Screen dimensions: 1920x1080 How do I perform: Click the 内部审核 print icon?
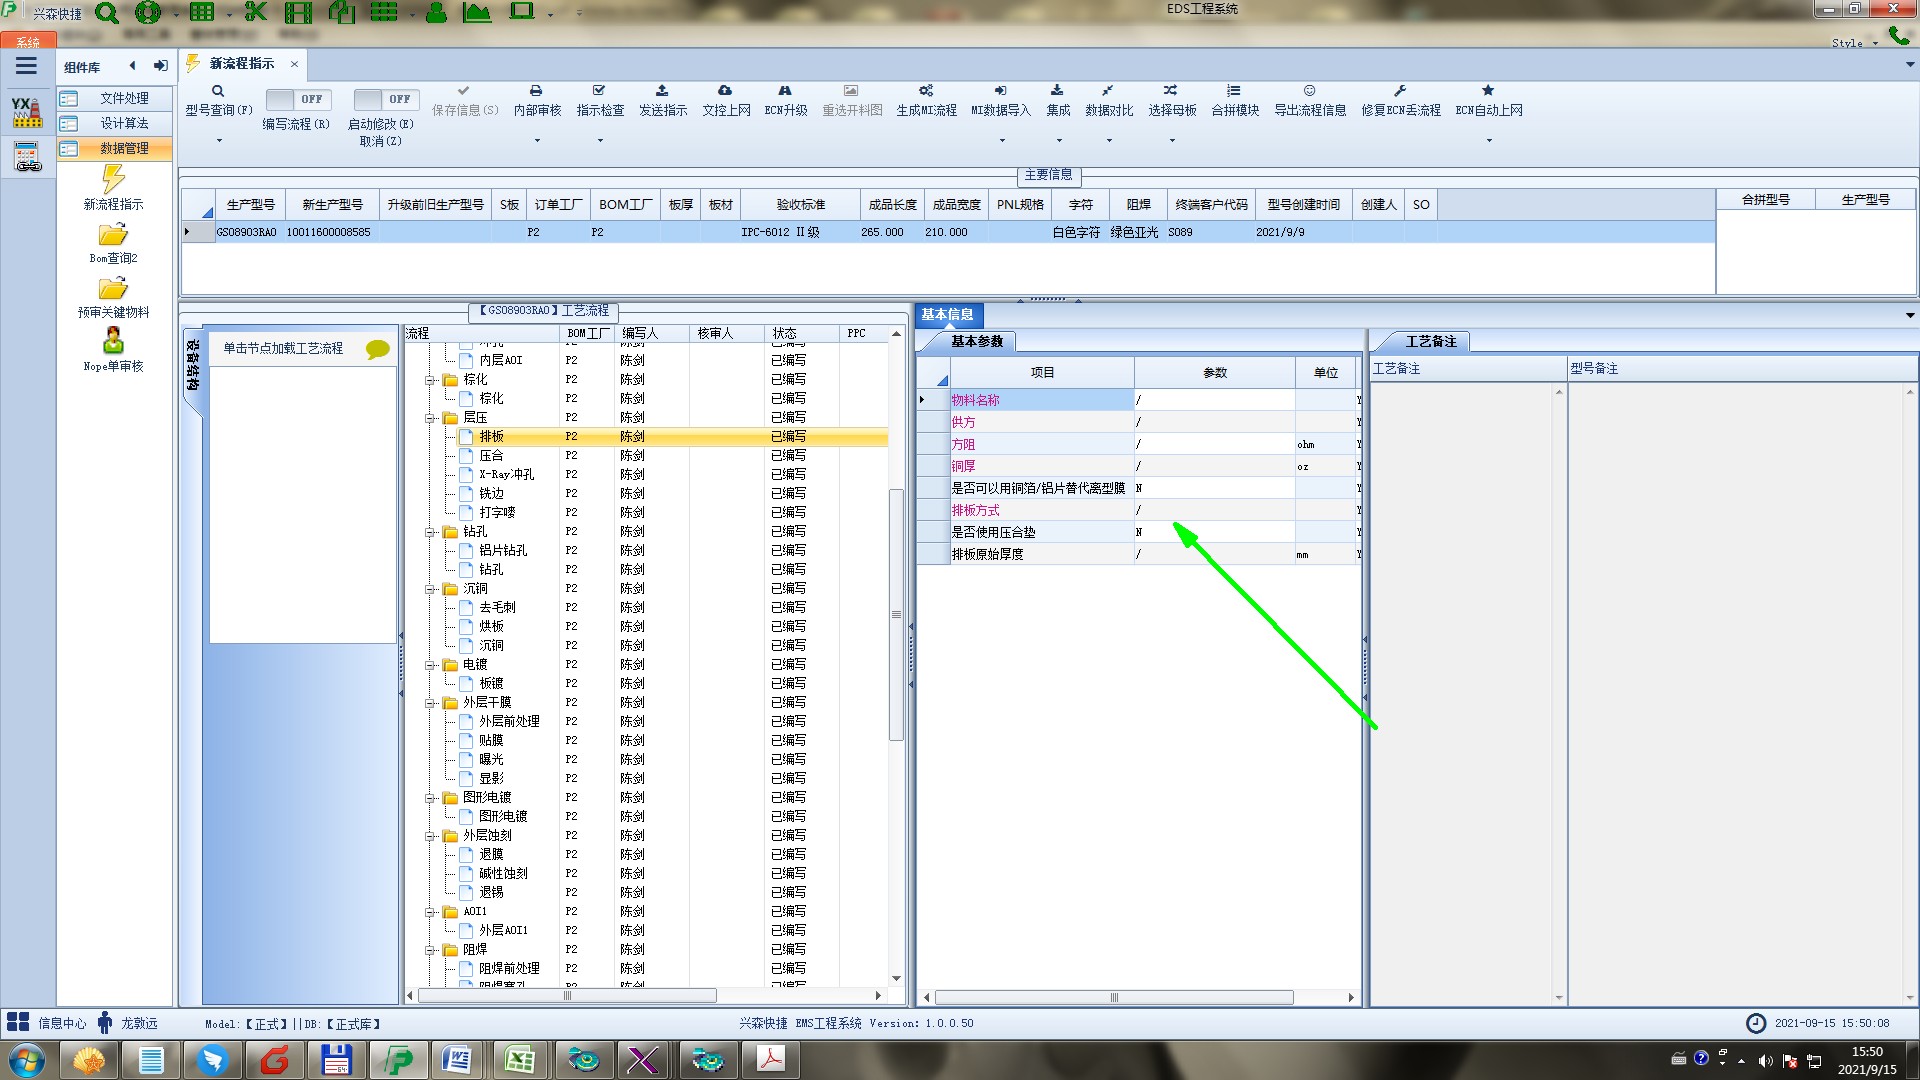click(x=536, y=91)
